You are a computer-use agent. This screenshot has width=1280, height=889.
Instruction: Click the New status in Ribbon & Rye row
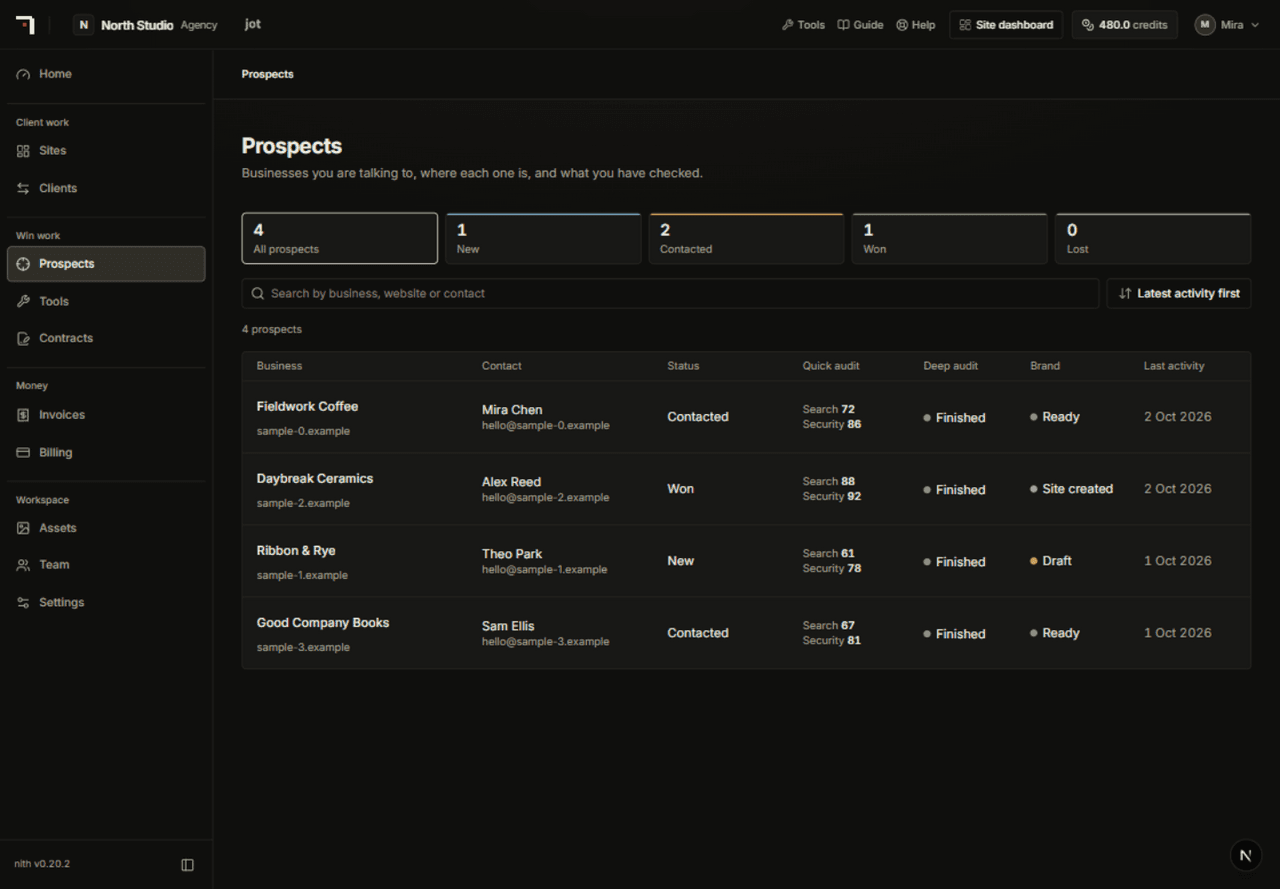tap(681, 561)
